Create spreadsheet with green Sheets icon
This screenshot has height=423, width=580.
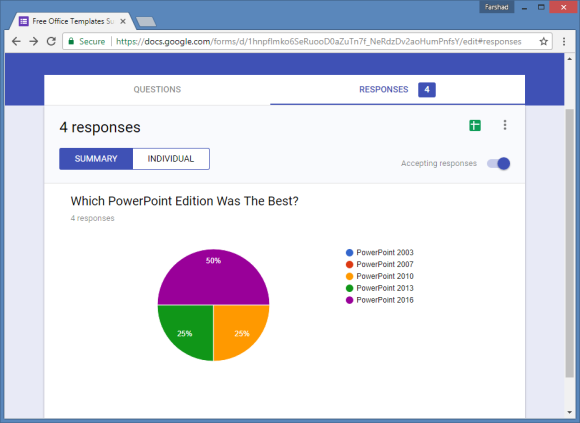(x=475, y=125)
